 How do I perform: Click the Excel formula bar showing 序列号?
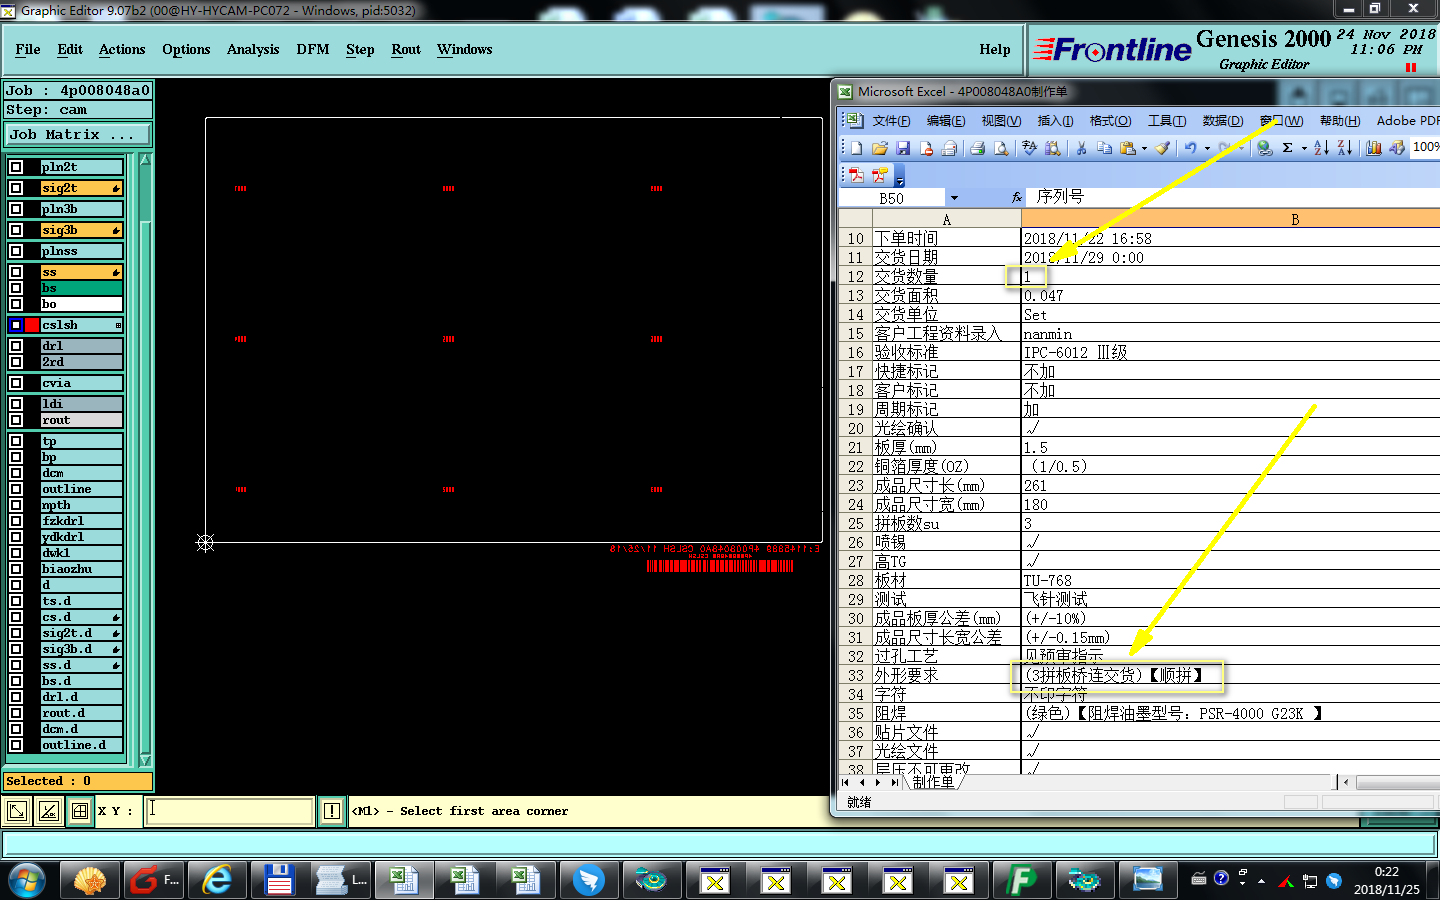[x=1234, y=197]
